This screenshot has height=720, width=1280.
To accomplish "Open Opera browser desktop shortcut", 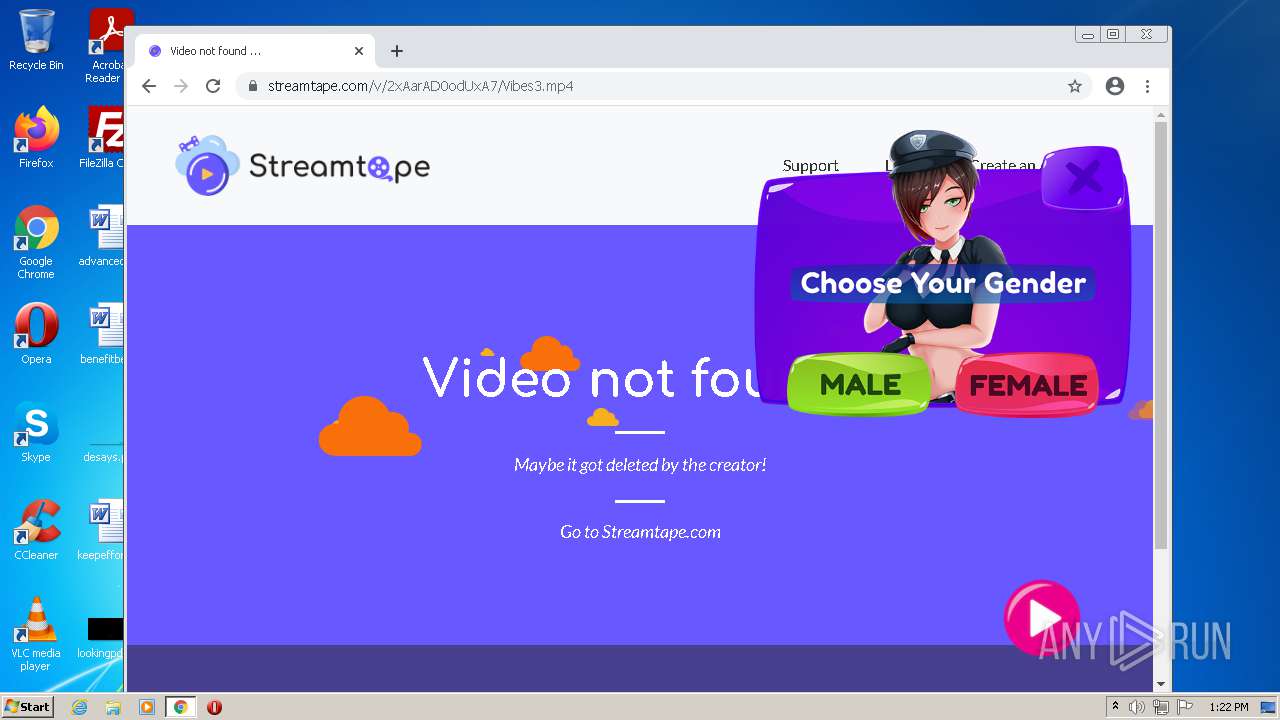I will (36, 334).
